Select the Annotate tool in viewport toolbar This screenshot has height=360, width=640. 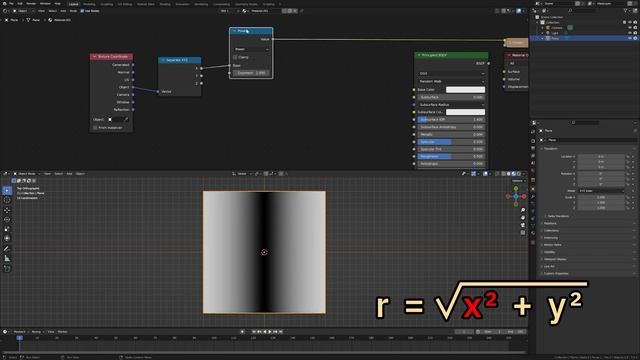pyautogui.click(x=7, y=249)
